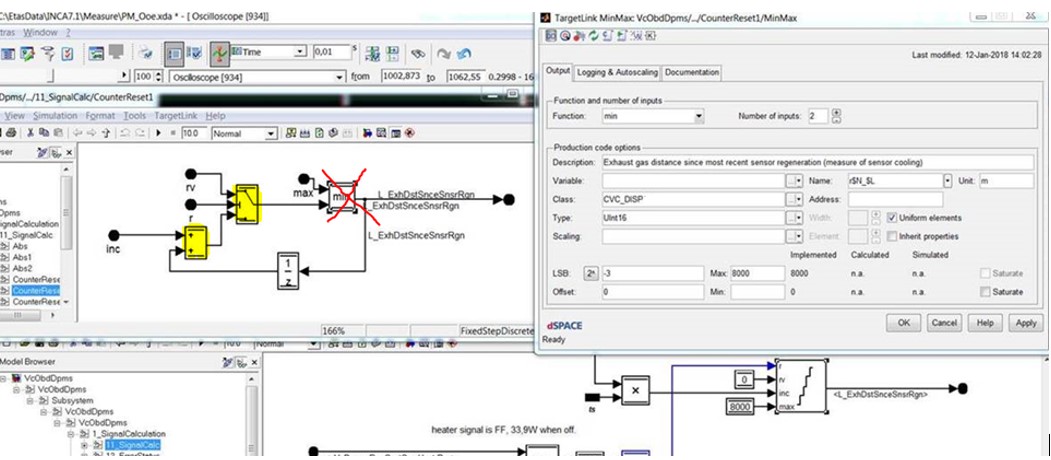Open the Normal simulation mode dropdown
Viewport: 1051px width, 460px height.
[269, 133]
